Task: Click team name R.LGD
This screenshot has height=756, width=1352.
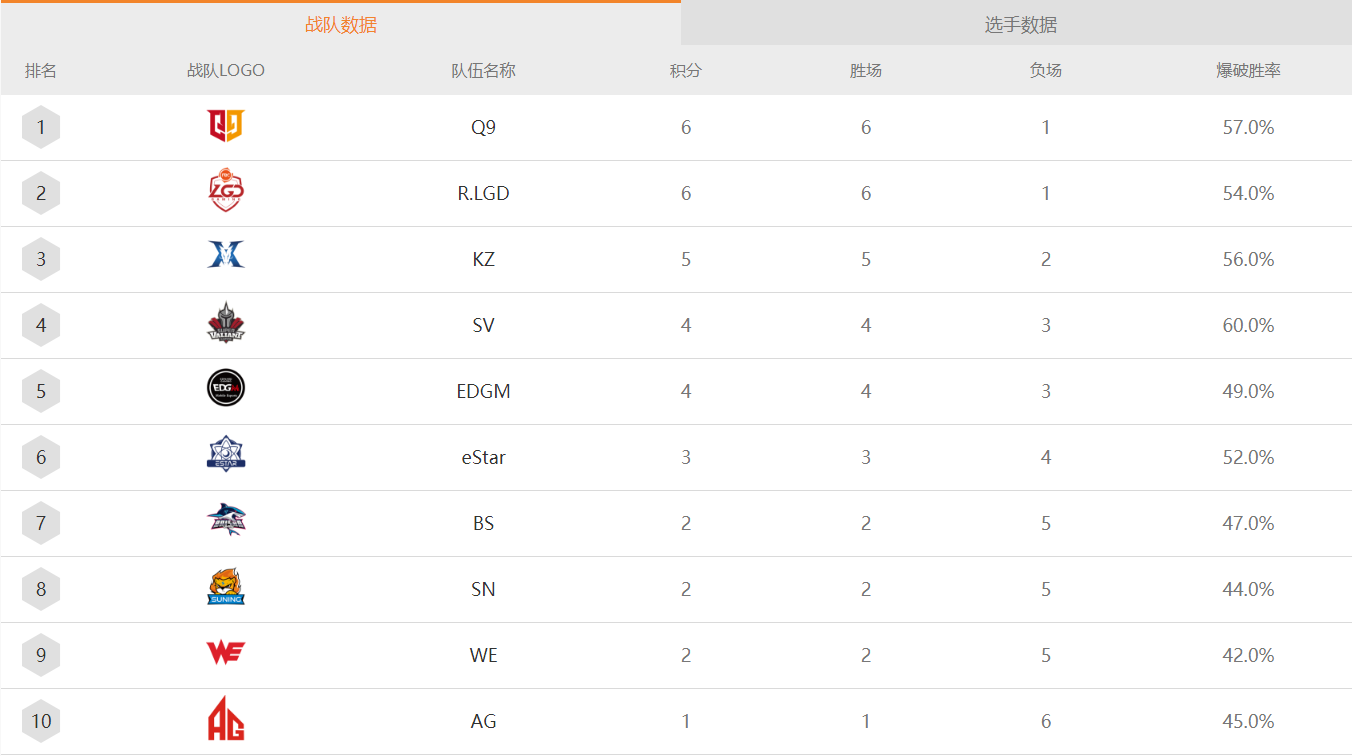Action: tap(484, 193)
